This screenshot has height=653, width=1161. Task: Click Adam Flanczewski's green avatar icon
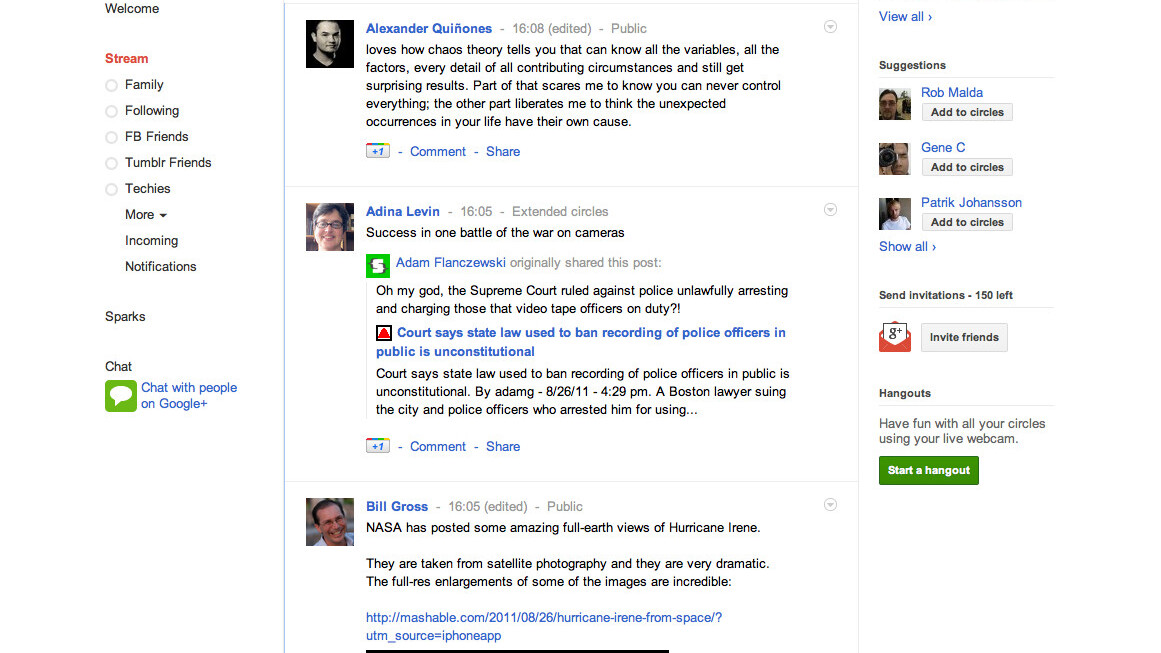coord(378,265)
